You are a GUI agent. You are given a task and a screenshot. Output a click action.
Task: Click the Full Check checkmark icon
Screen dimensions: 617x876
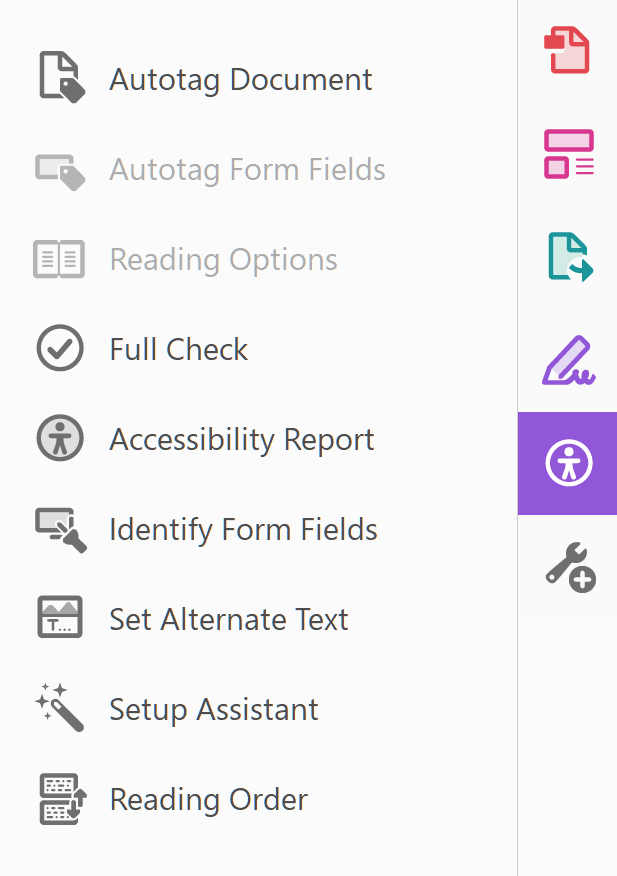click(x=60, y=349)
